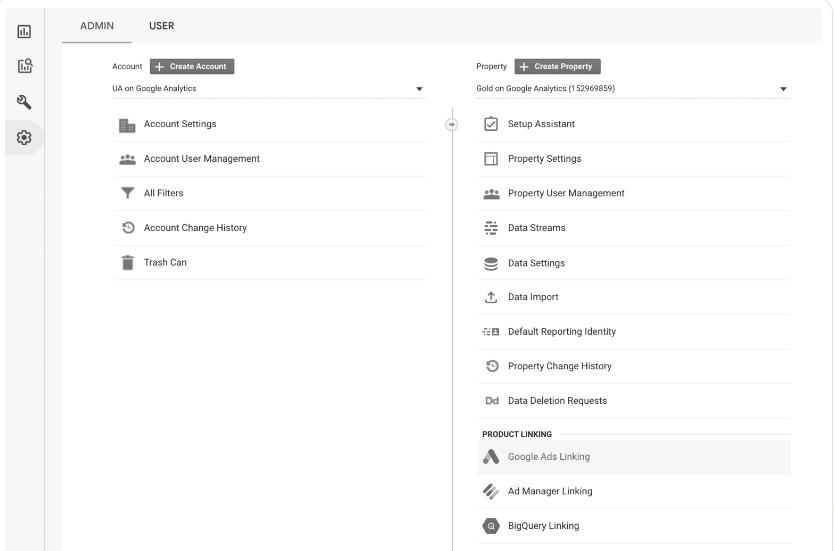Click the Default Reporting Identity icon
Image resolution: width=835 pixels, height=551 pixels.
[x=491, y=332]
